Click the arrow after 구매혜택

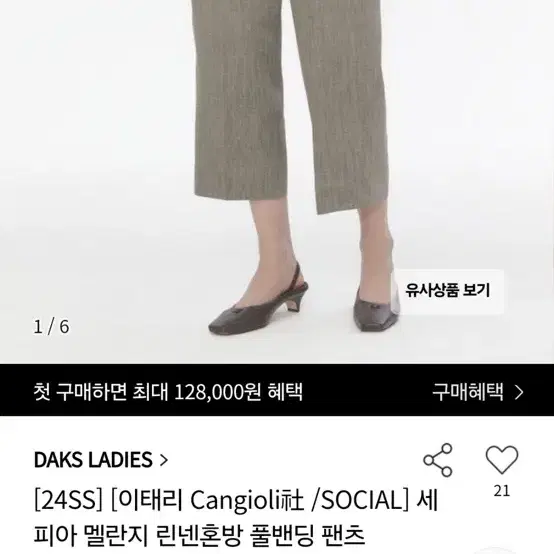(x=519, y=392)
